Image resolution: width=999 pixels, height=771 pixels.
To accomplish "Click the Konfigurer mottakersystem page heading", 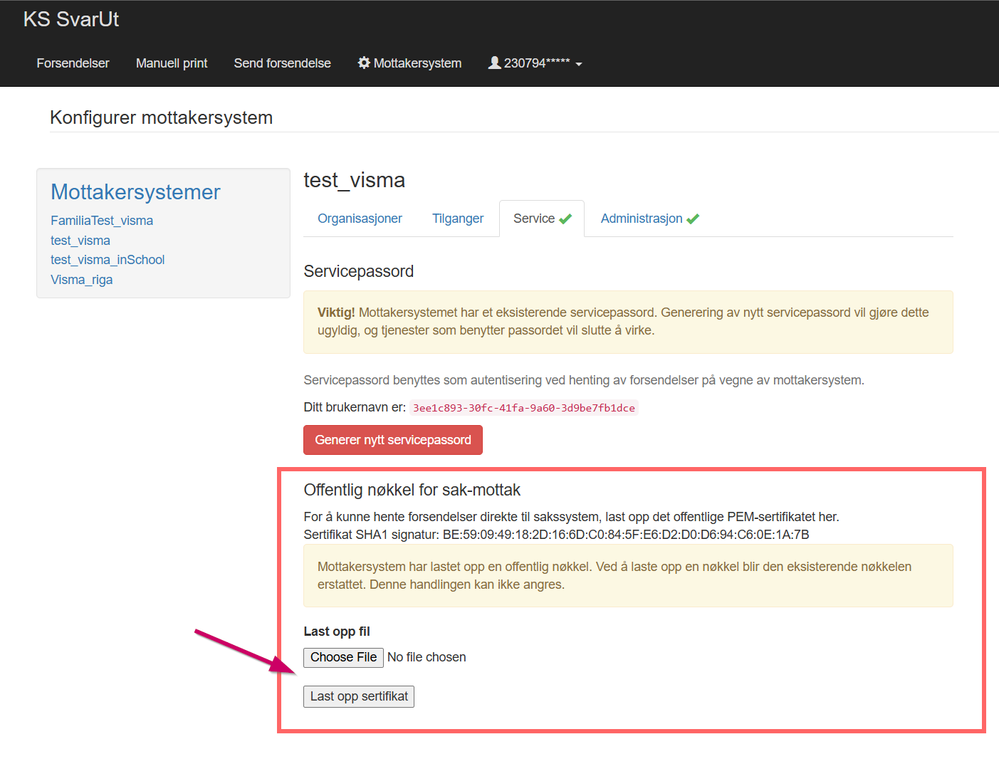I will 161,118.
